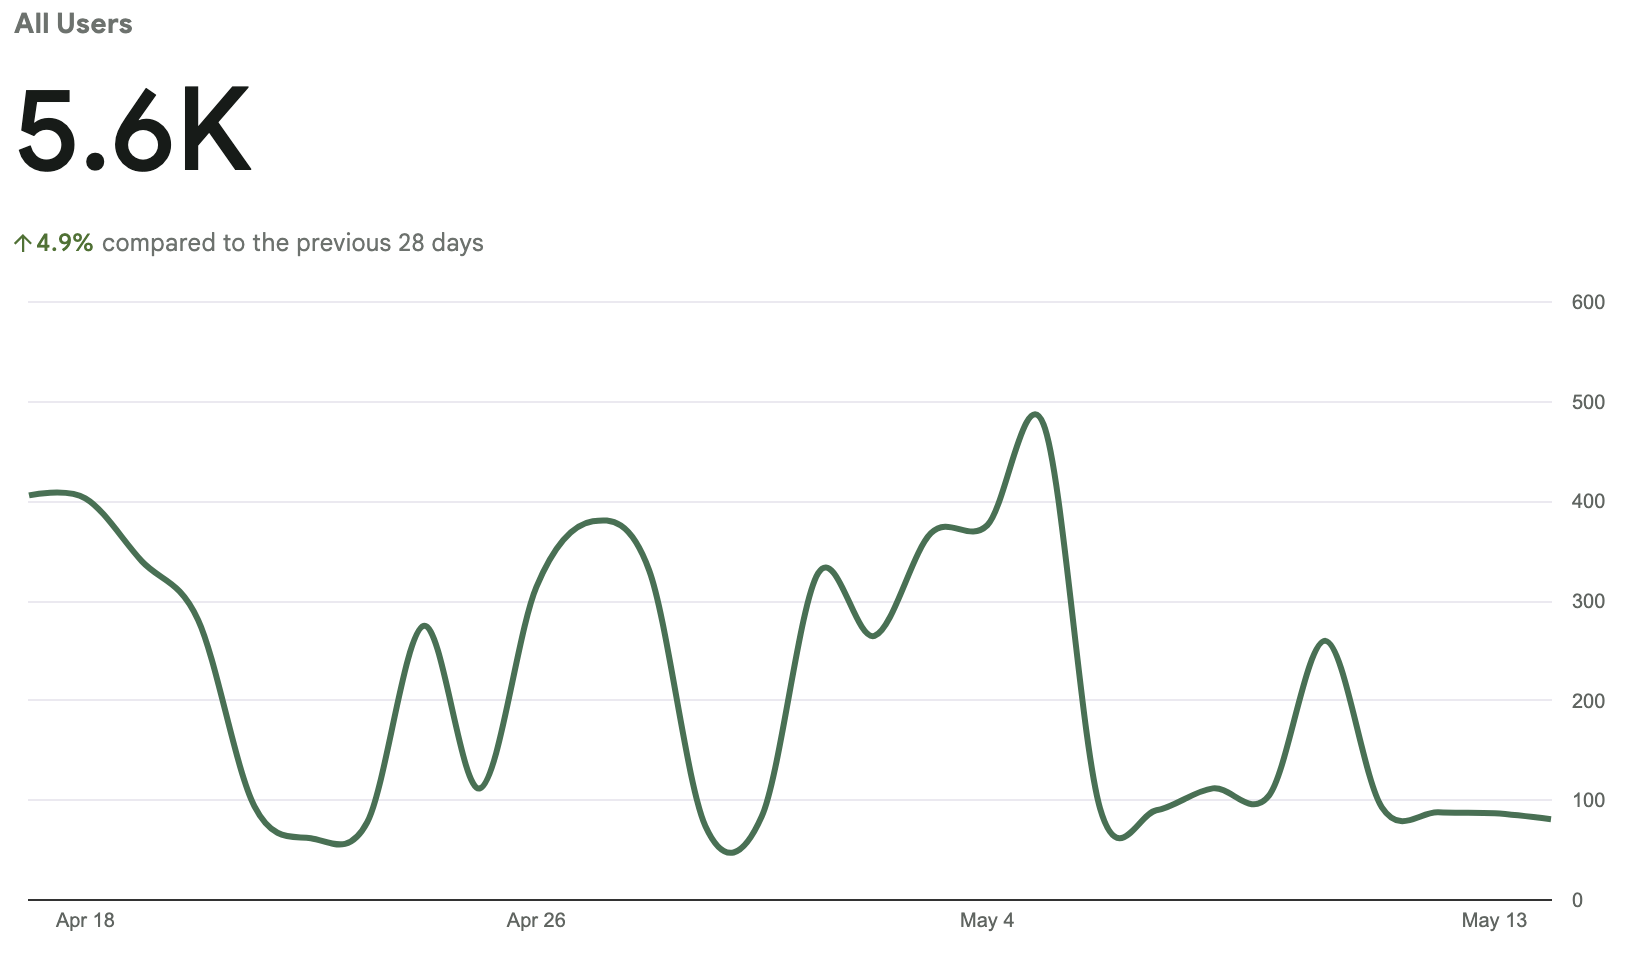
Task: Click "compared to the previous 28 days" text
Action: coord(292,243)
